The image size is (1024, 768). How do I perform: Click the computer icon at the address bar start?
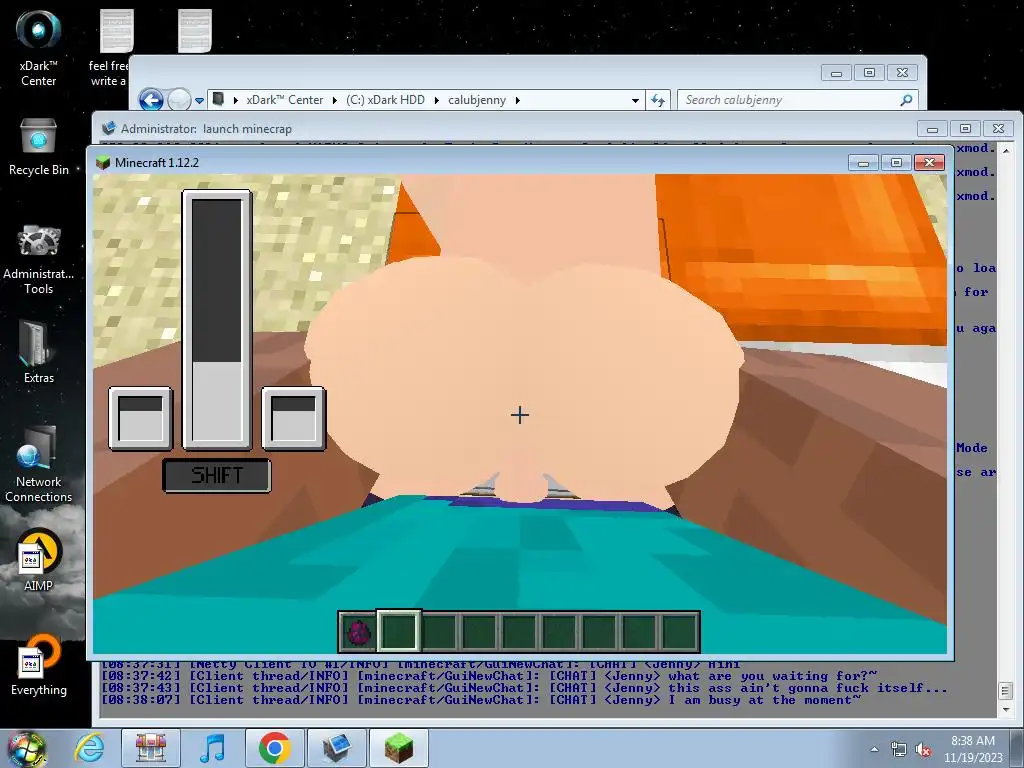219,99
